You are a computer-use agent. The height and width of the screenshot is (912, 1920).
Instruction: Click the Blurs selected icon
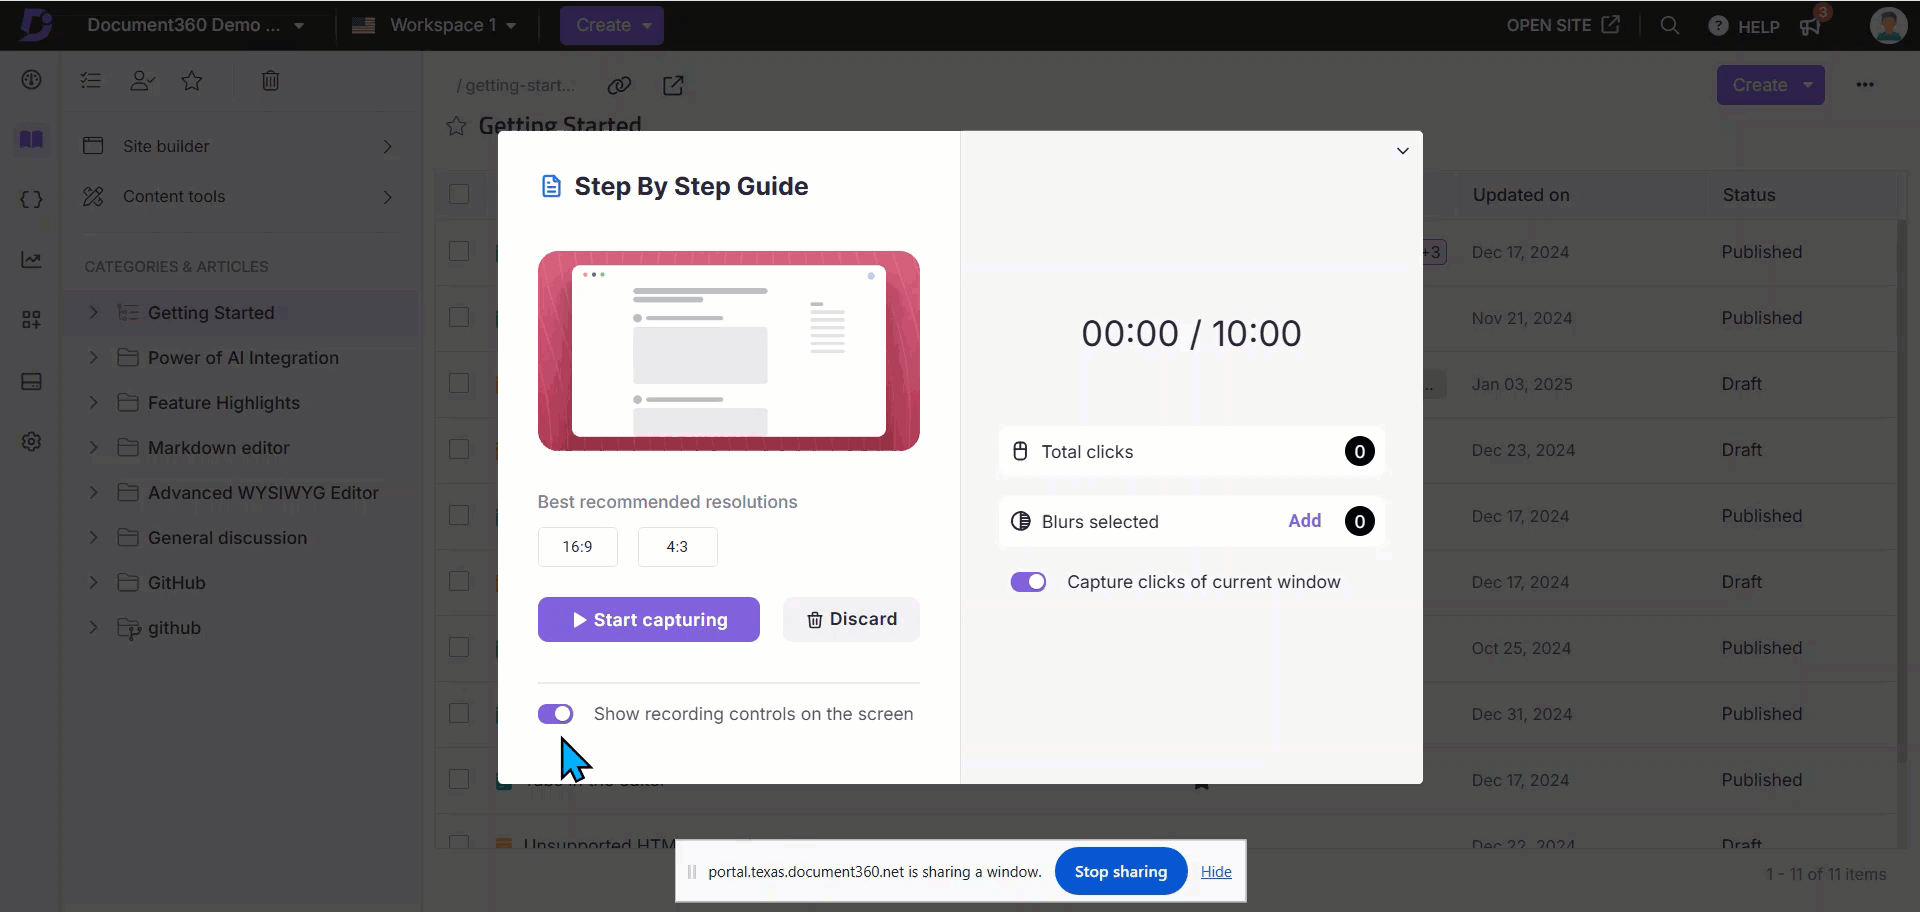click(1020, 521)
